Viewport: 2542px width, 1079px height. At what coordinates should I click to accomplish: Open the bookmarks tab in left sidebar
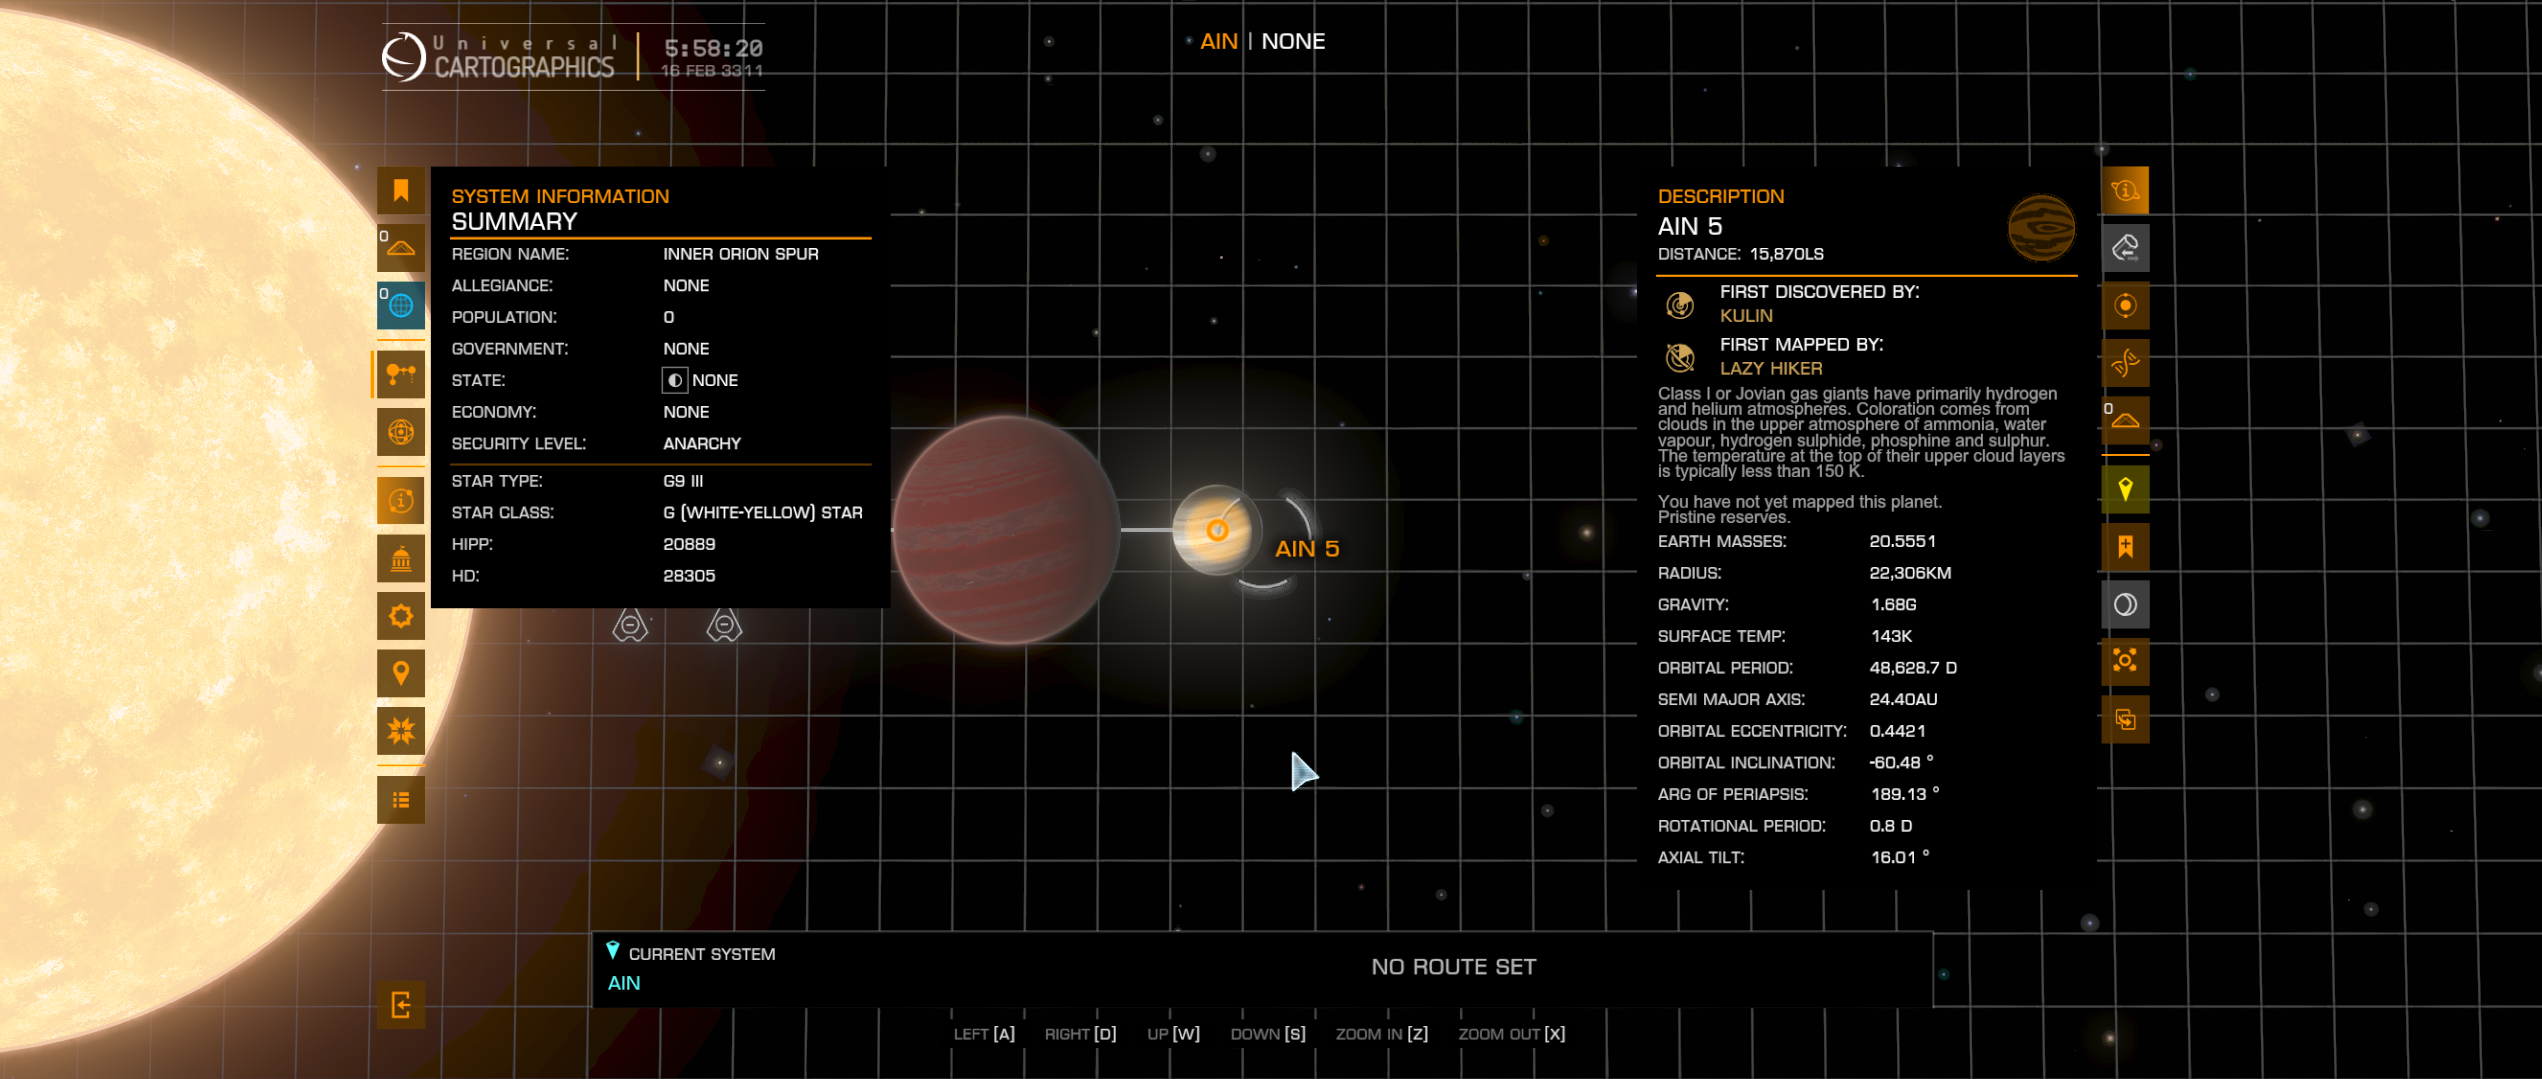[x=401, y=190]
